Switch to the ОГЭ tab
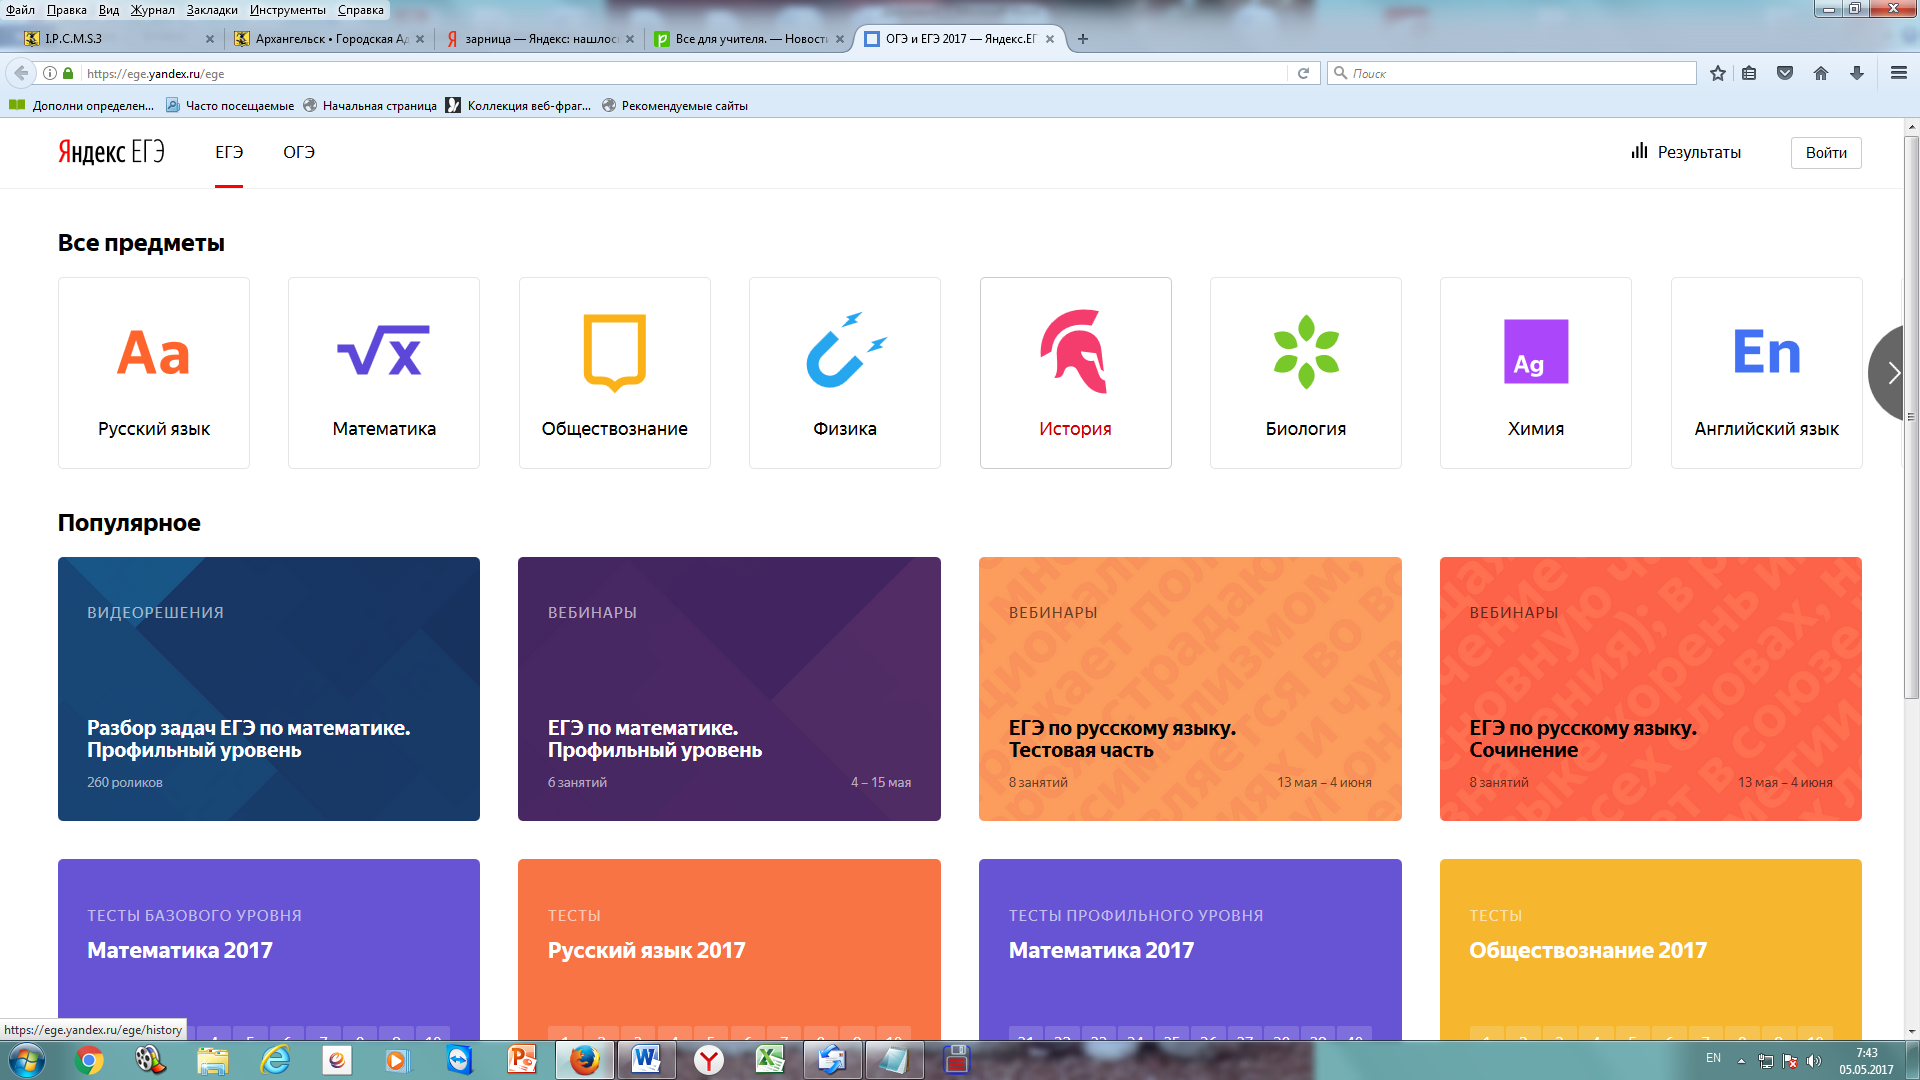This screenshot has width=1920, height=1080. pos(299,152)
